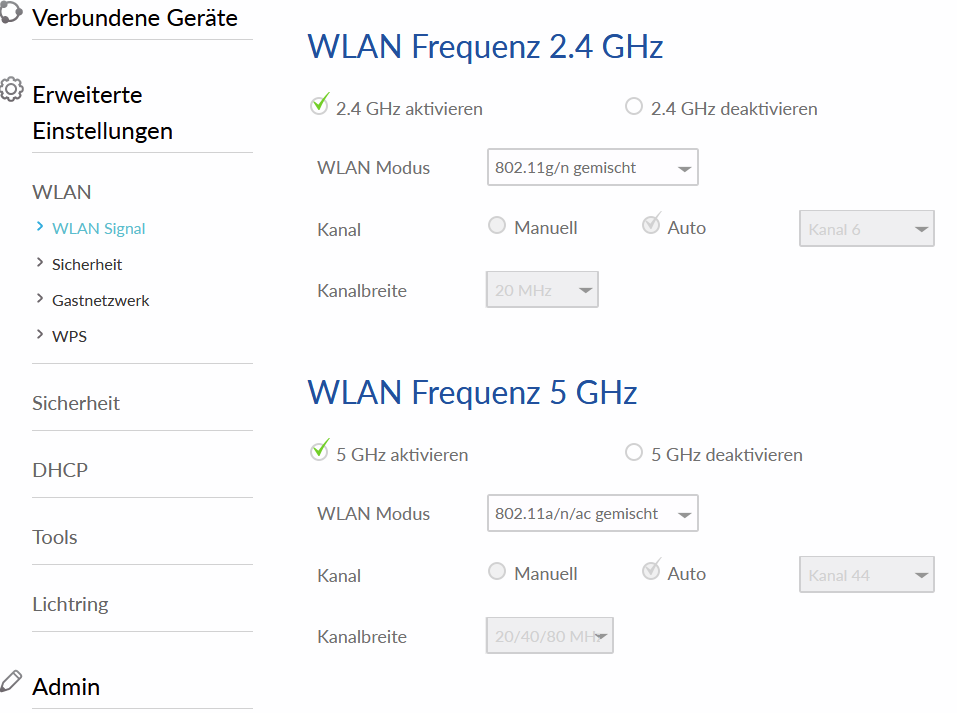Expand the 20 MHz Kanalbreite dropdown
Viewport: 957px width, 713px height.
541,291
